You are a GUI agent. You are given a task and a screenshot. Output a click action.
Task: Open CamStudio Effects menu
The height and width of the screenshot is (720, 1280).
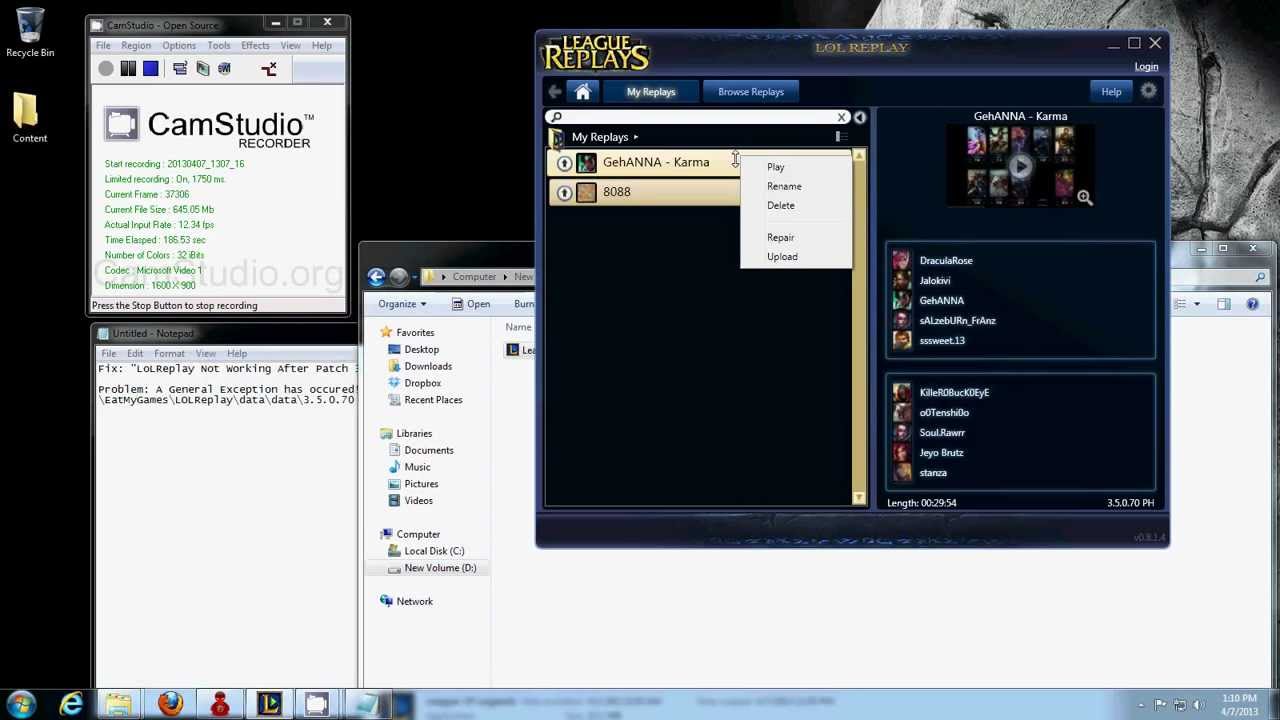(255, 45)
